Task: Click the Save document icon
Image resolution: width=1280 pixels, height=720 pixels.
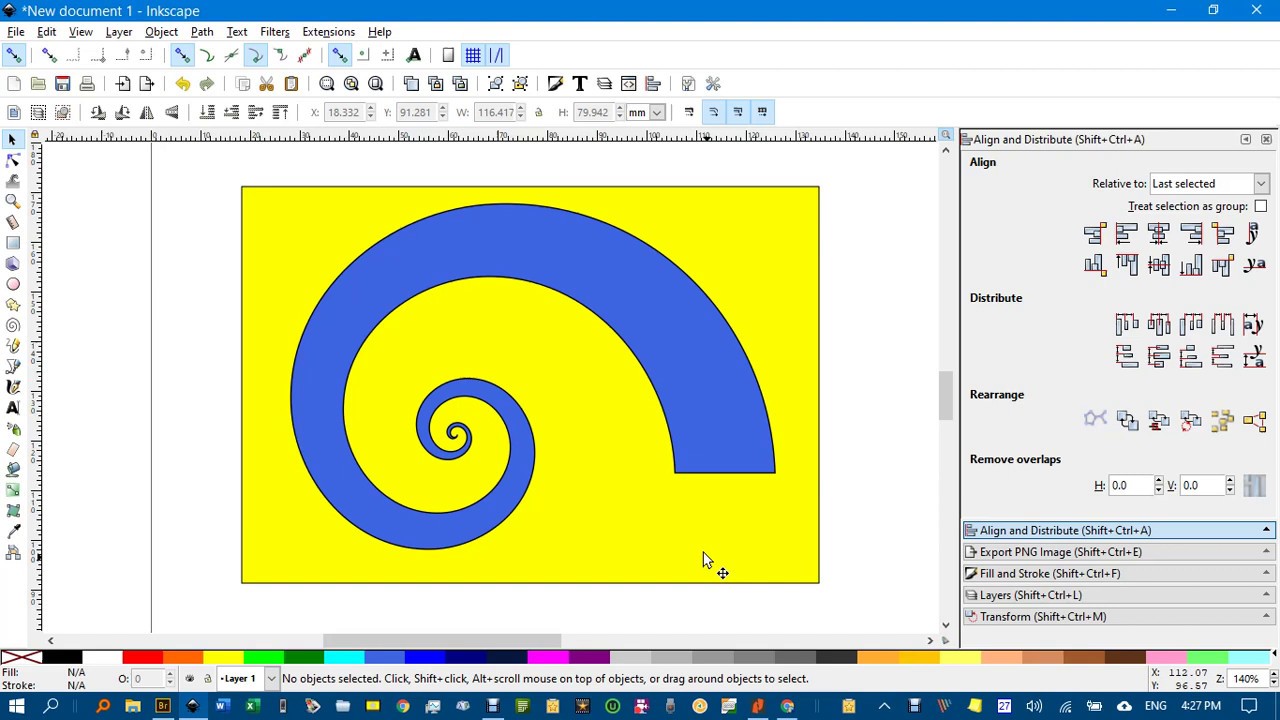Action: (x=62, y=84)
